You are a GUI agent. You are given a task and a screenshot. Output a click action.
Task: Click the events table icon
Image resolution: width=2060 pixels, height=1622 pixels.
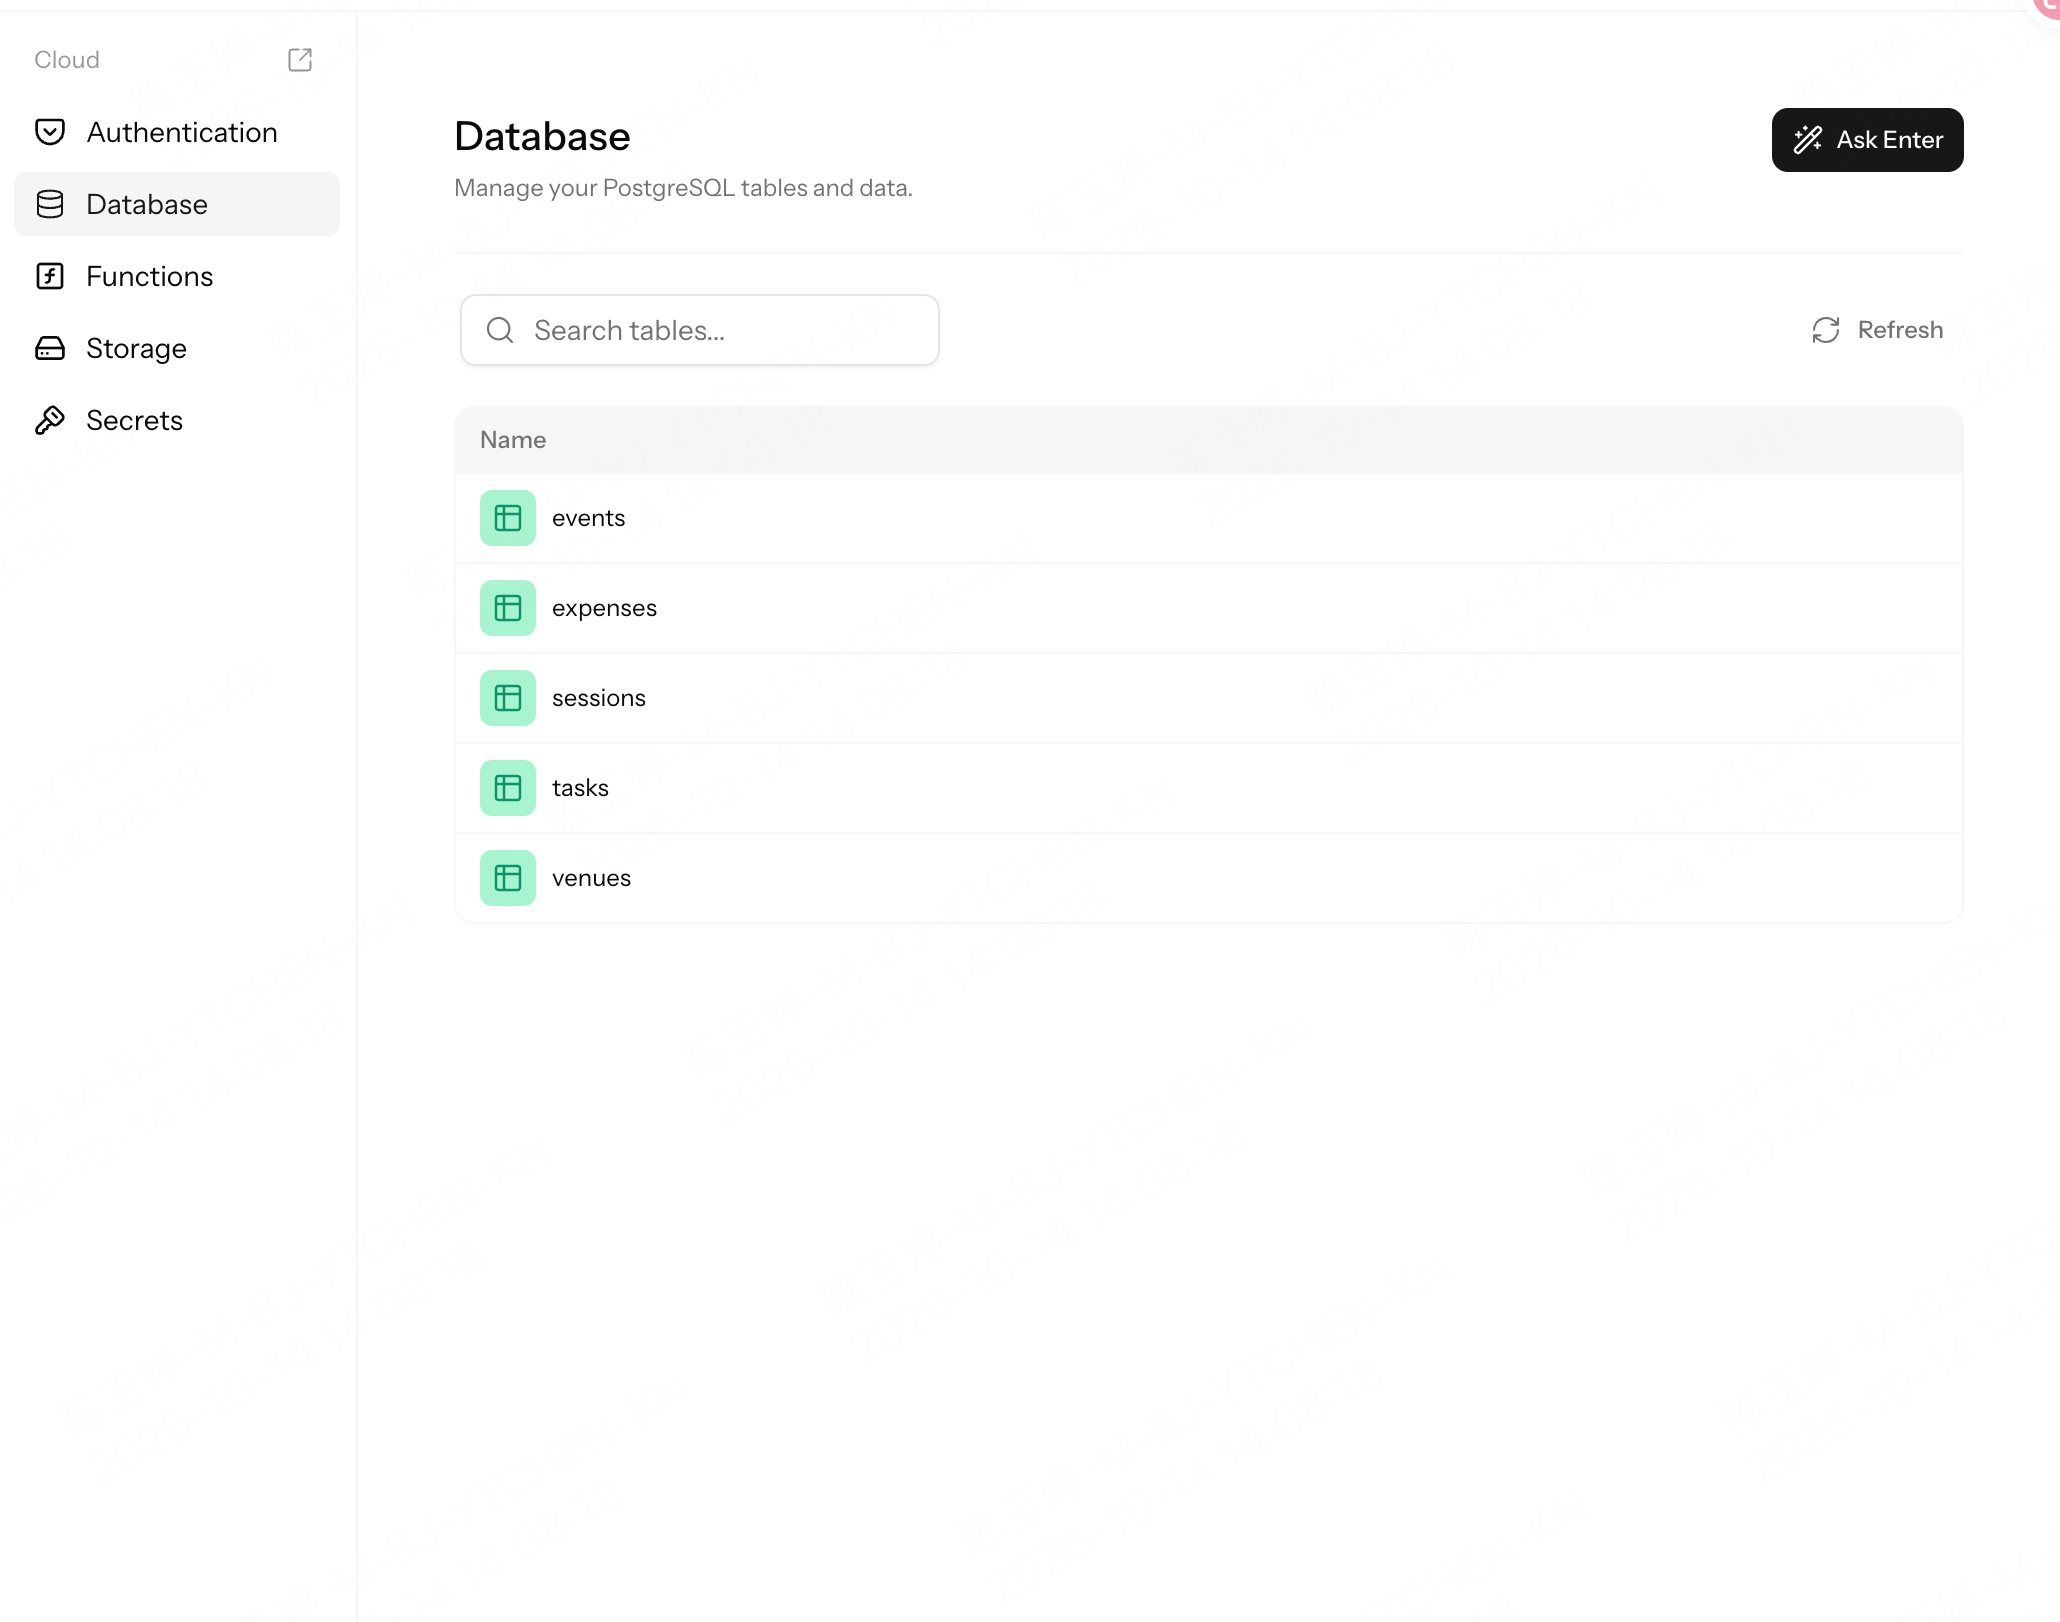(x=508, y=518)
